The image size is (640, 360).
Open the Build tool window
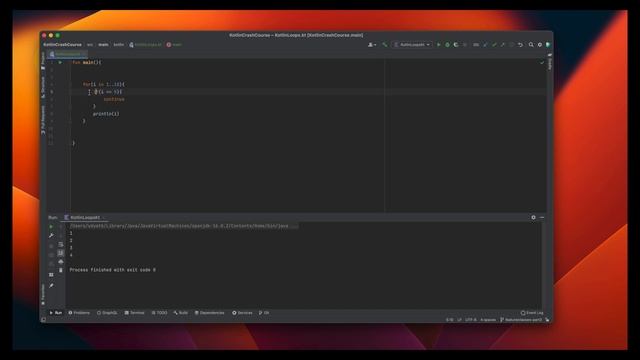pos(180,313)
